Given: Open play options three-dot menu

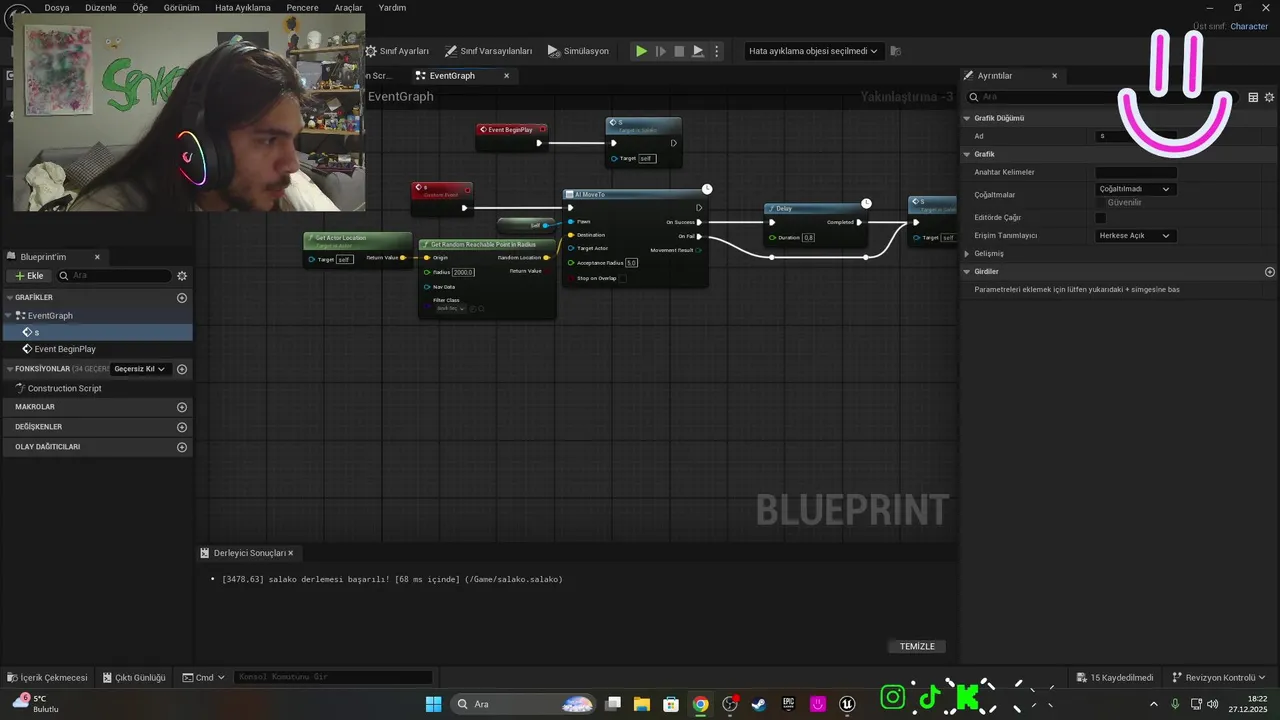Looking at the screenshot, I should [x=716, y=51].
